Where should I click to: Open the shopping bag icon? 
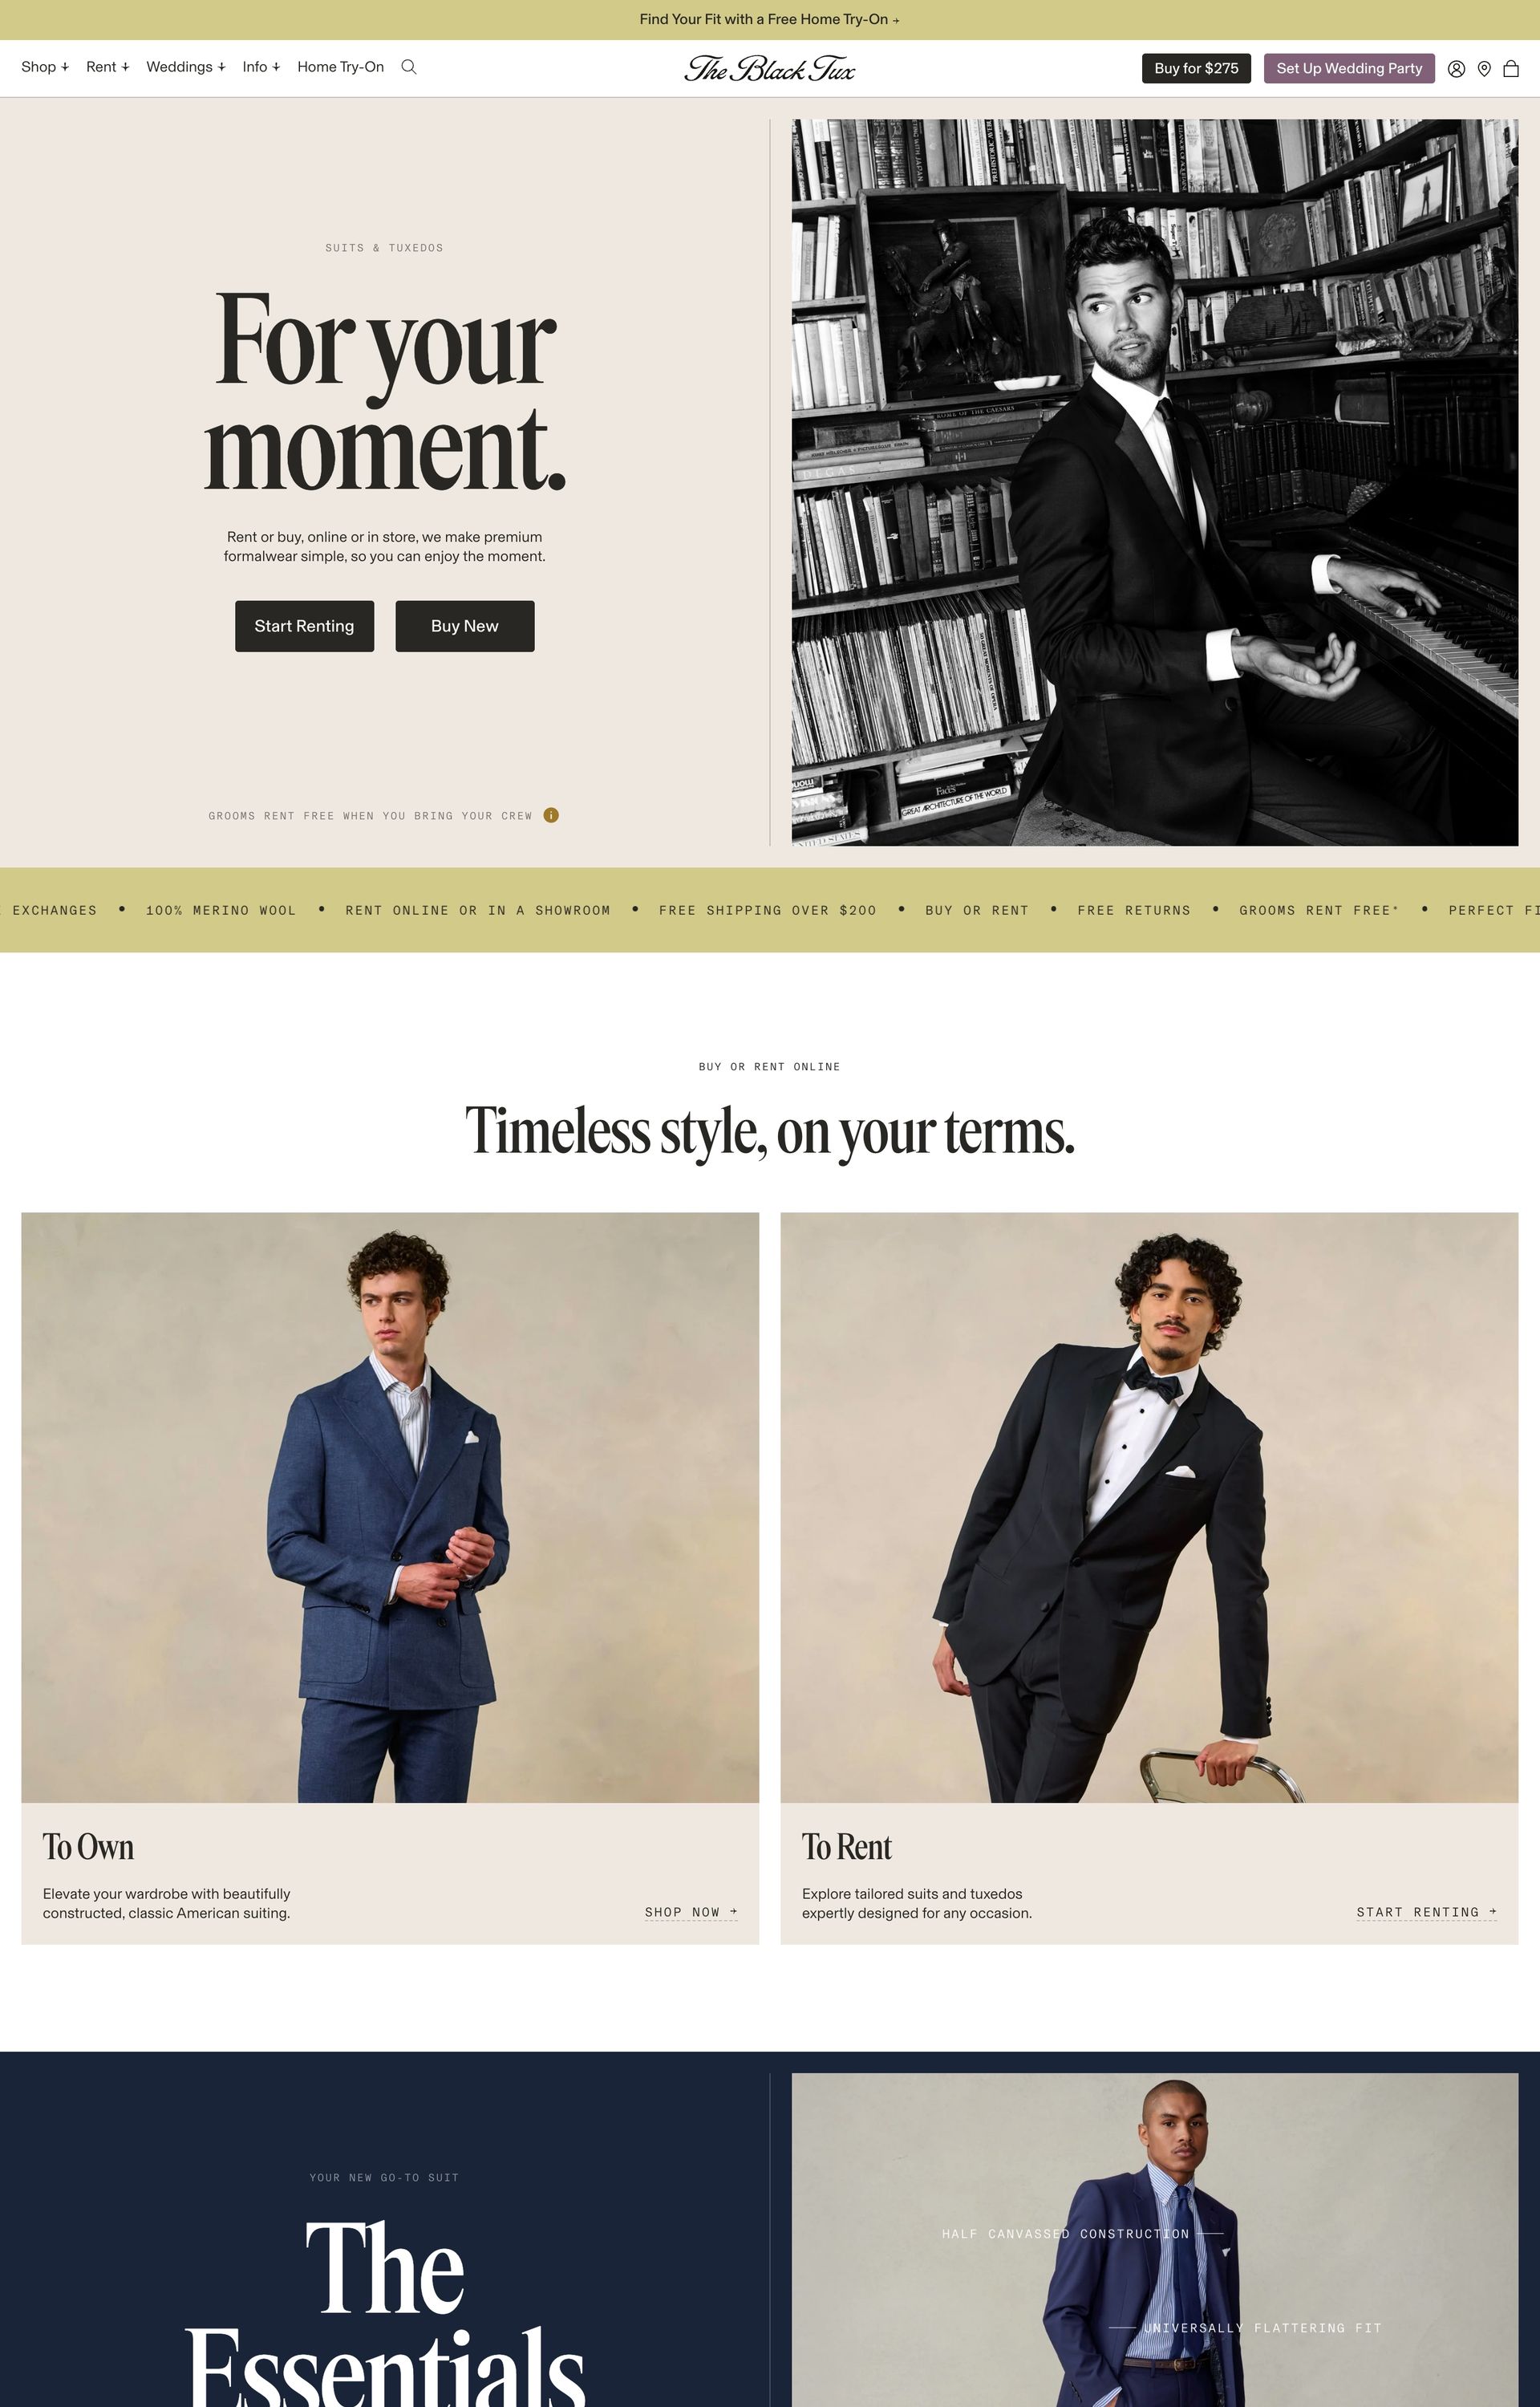tap(1511, 69)
